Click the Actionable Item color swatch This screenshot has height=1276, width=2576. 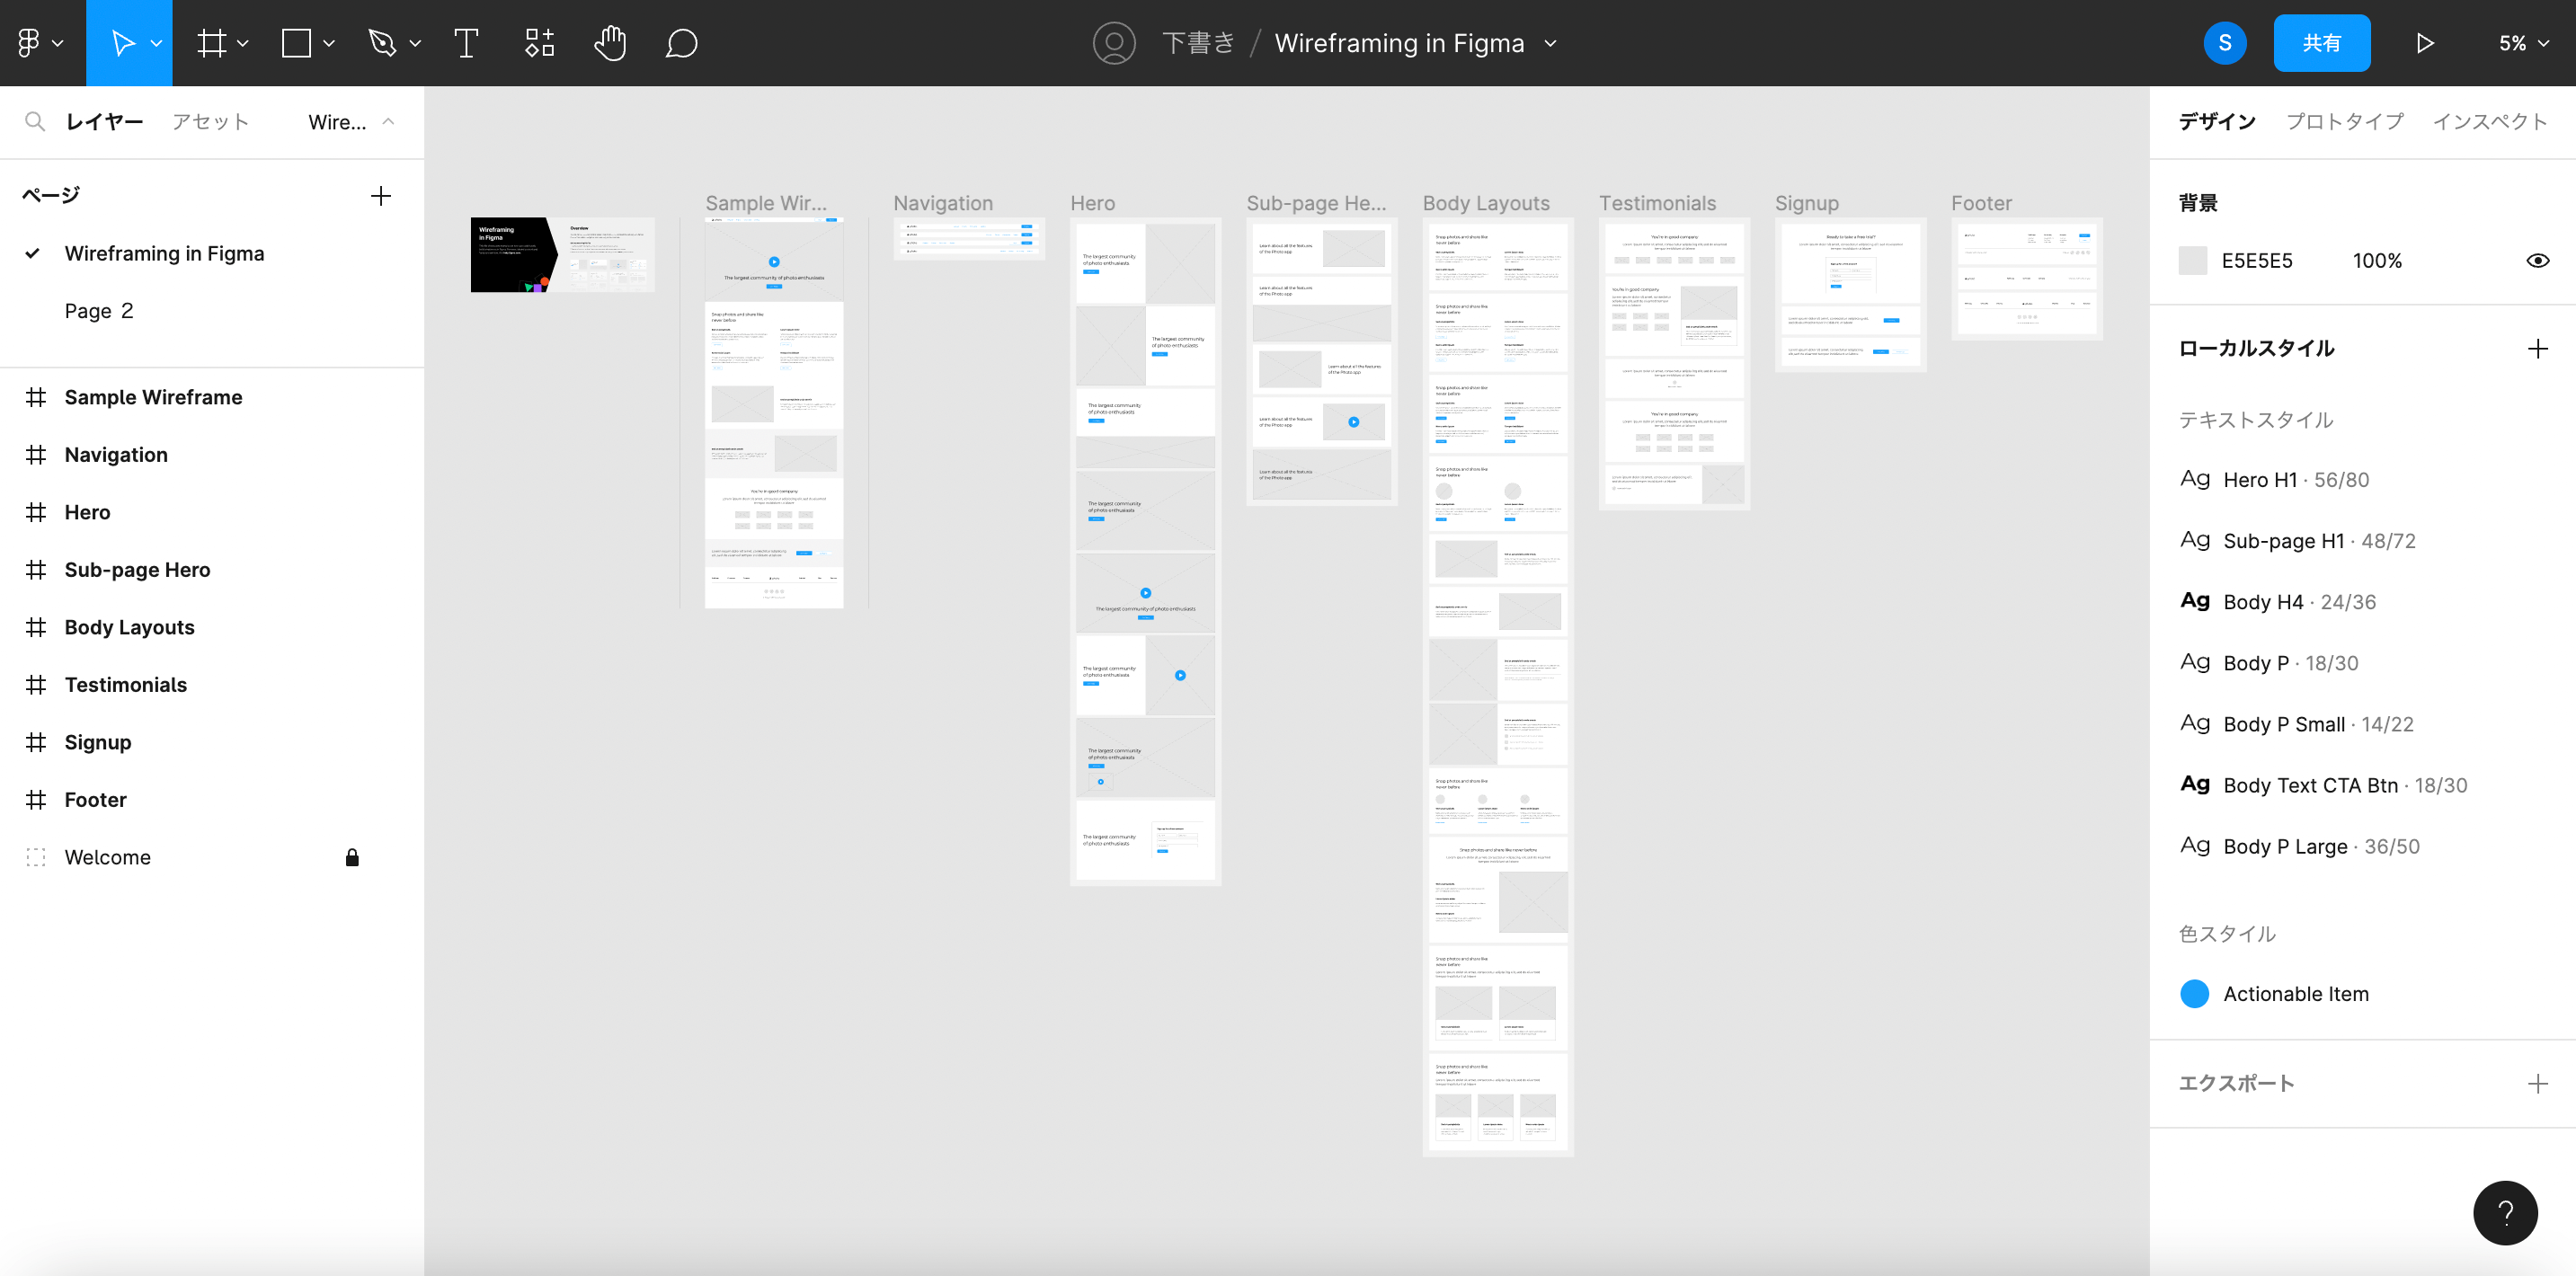[2197, 994]
